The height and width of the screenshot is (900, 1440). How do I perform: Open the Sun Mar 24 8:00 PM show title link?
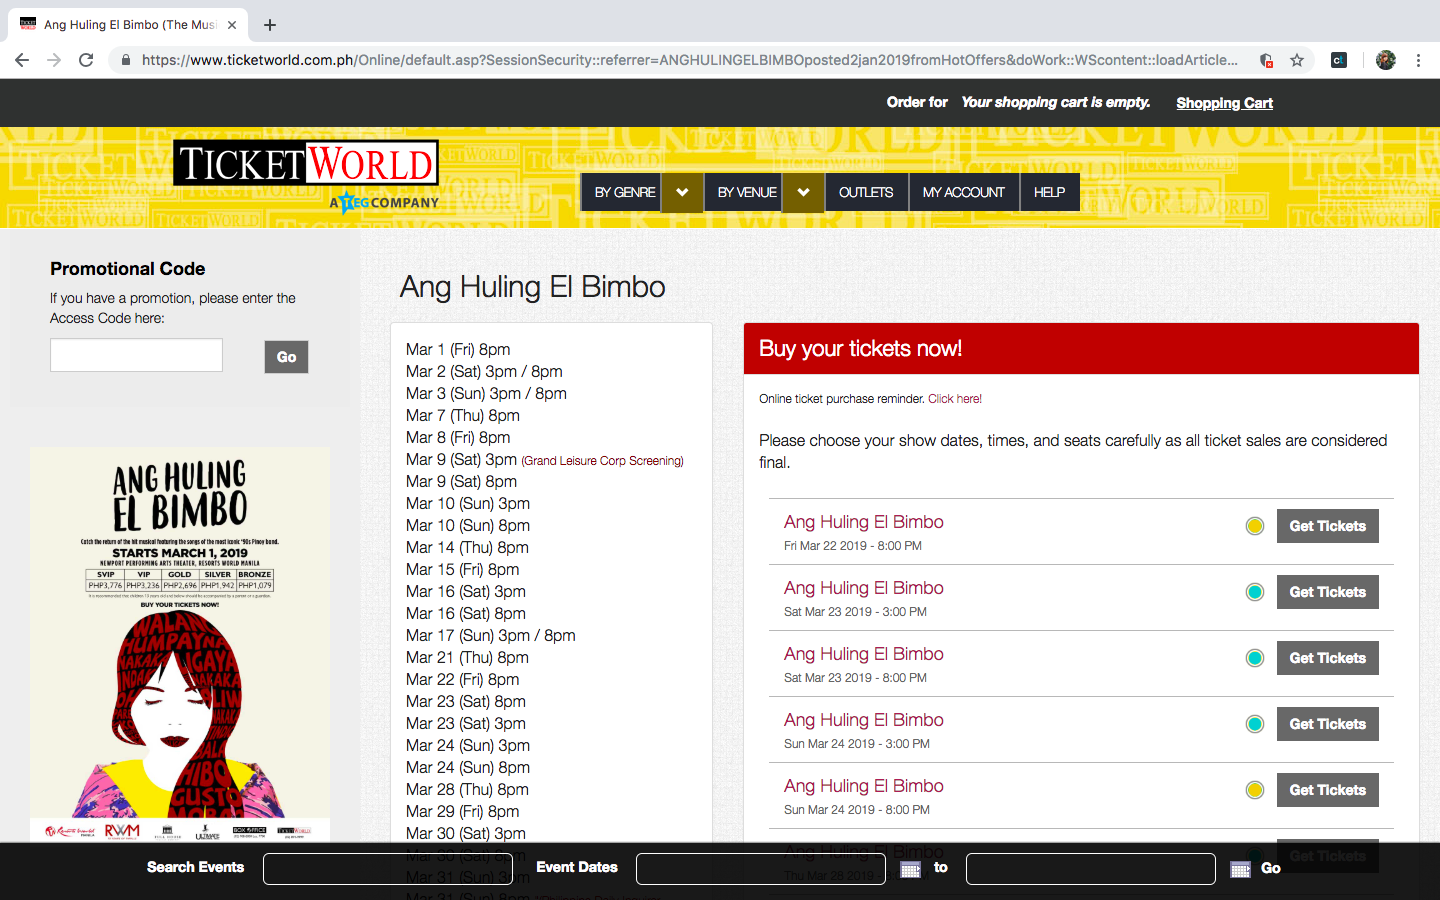(x=864, y=786)
